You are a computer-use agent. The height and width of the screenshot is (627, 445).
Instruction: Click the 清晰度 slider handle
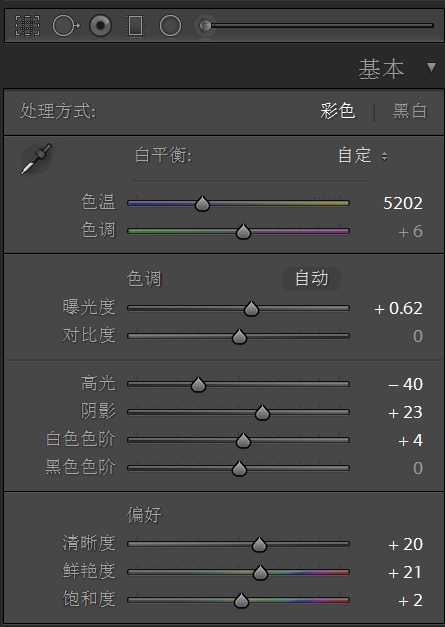[x=259, y=545]
